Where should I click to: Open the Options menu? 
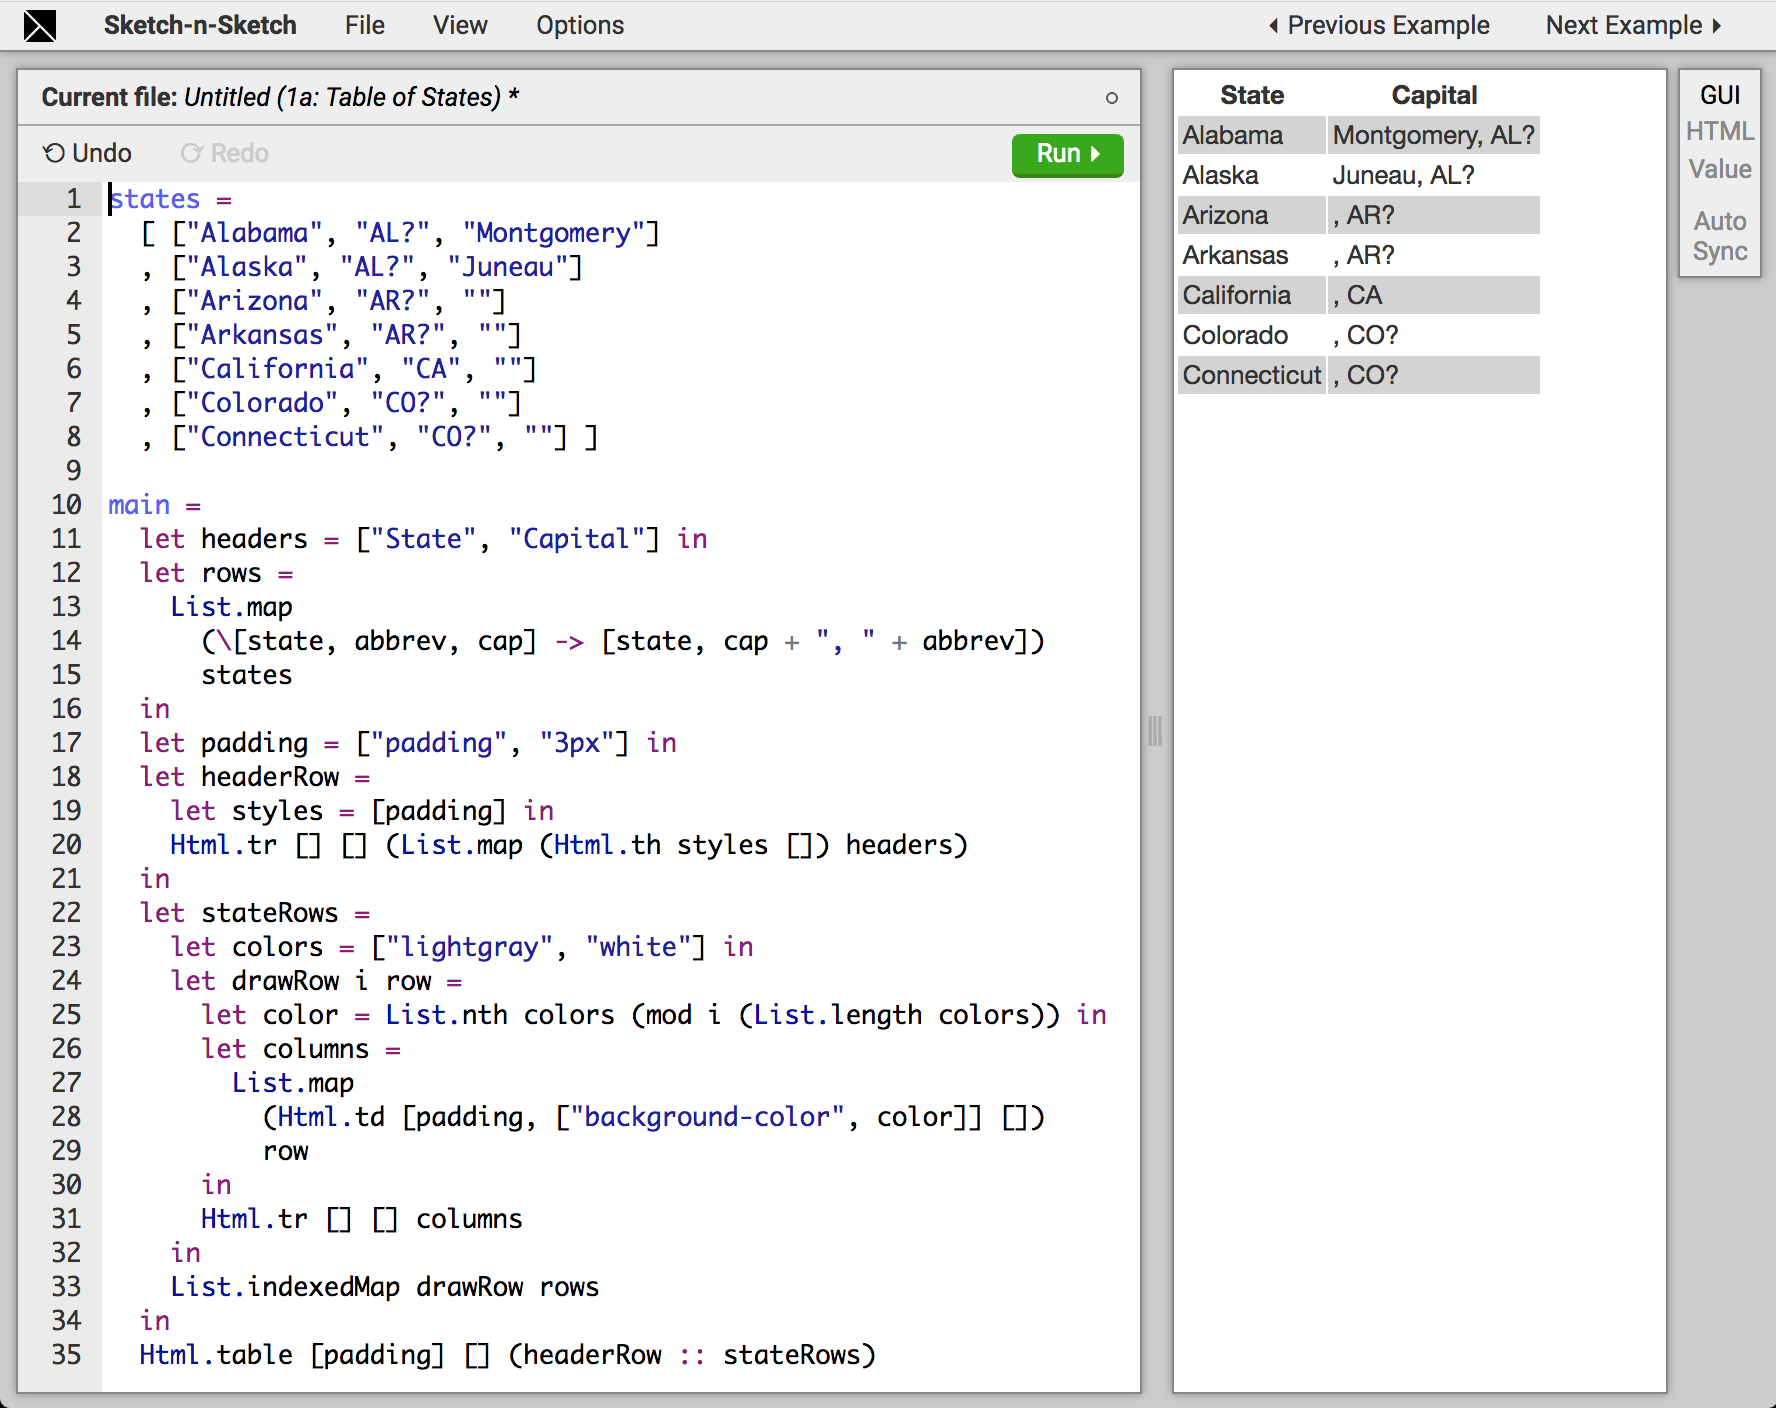coord(580,25)
